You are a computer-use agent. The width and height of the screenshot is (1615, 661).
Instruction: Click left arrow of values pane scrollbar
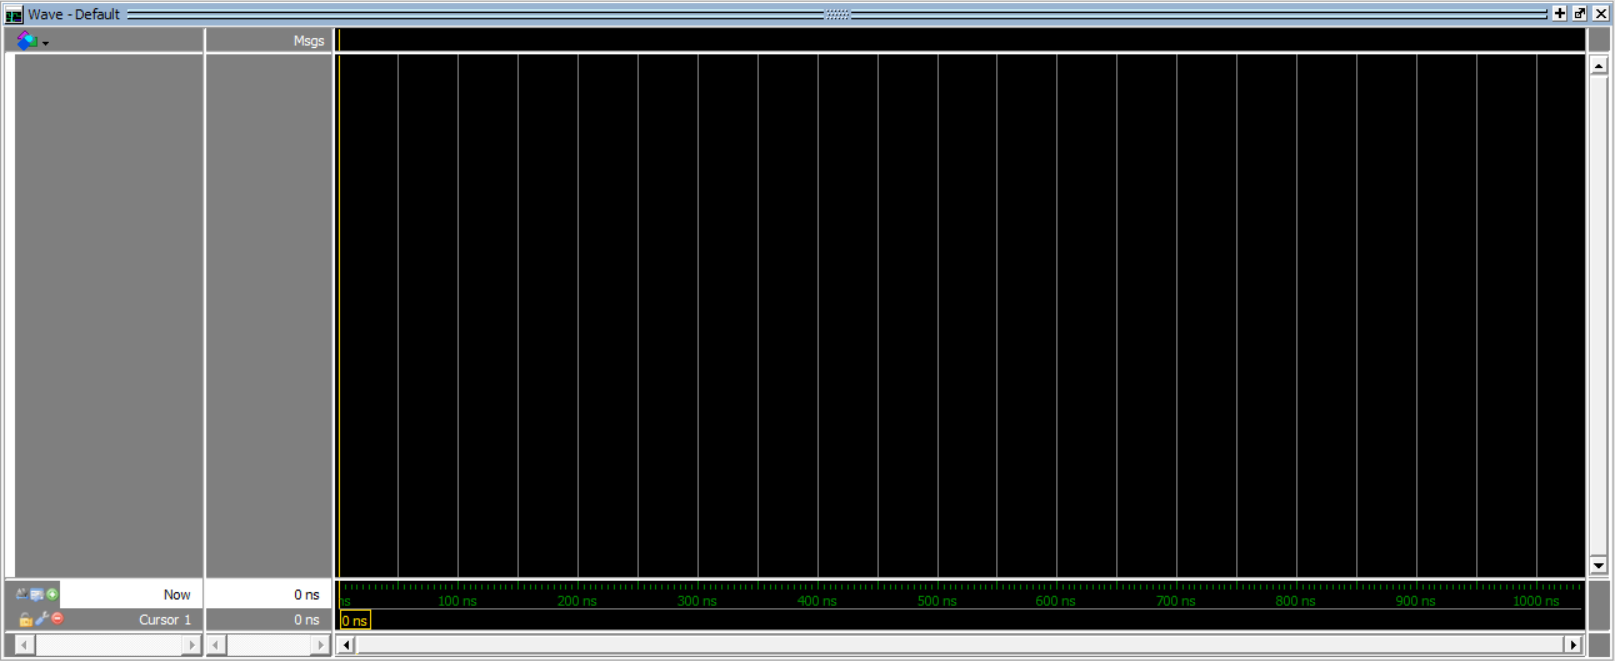[x=216, y=645]
